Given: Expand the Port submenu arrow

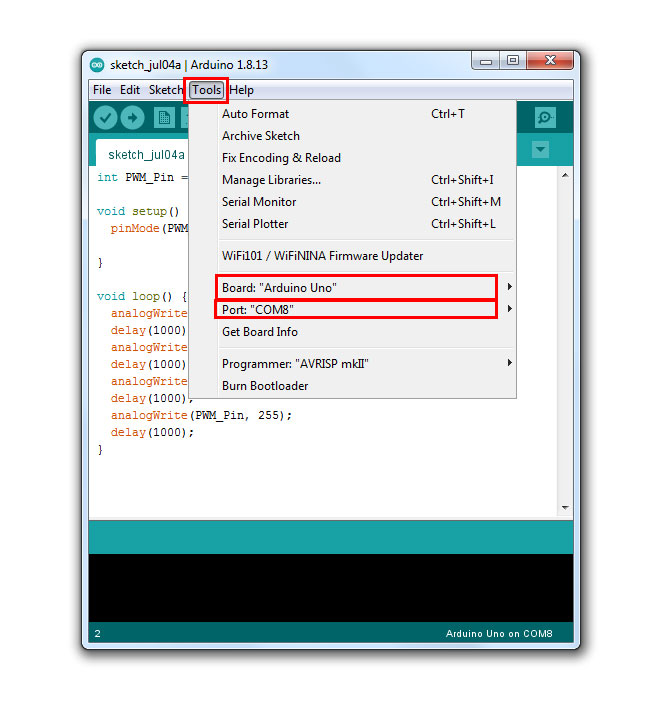Looking at the screenshot, I should (509, 309).
